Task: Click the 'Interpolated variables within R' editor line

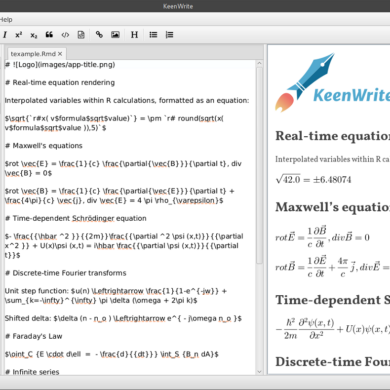Action: (x=127, y=100)
